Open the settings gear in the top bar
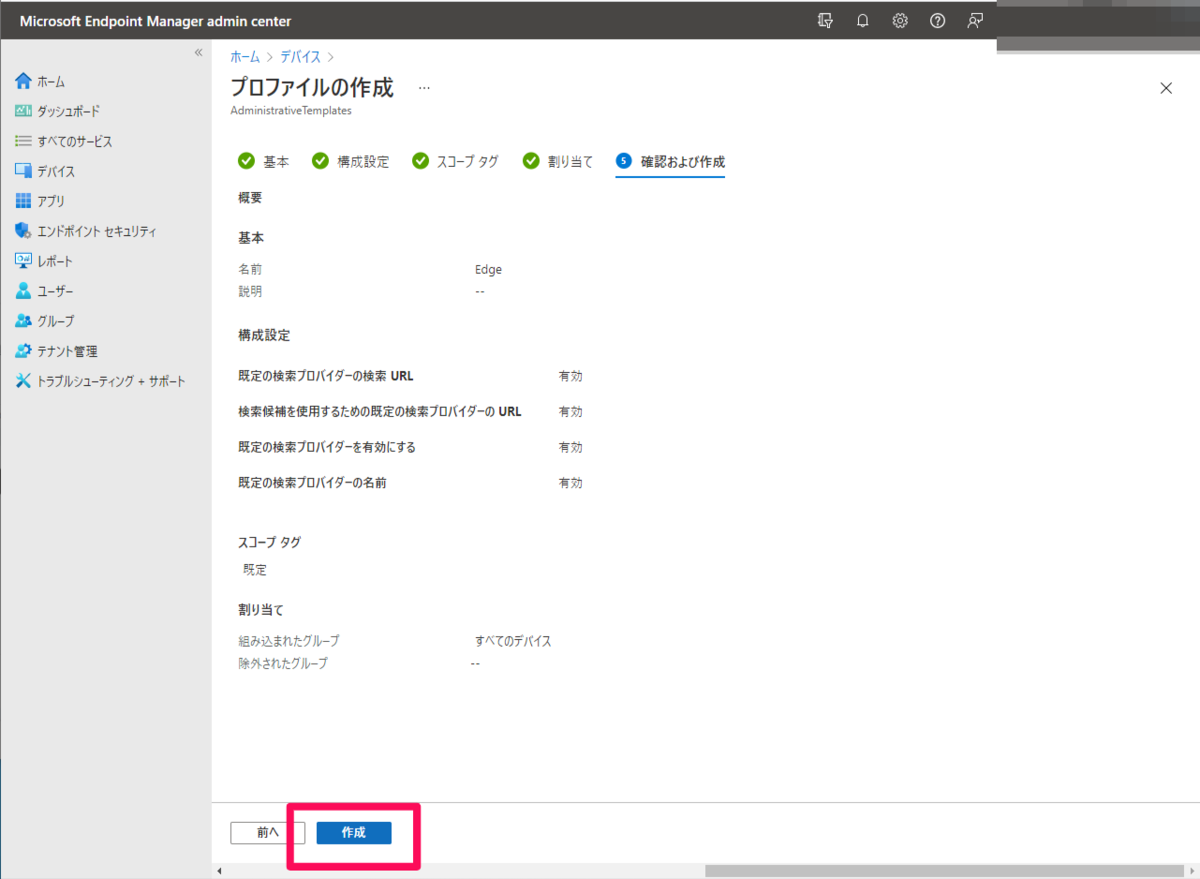Screen dimensions: 1200x879 (x=899, y=20)
